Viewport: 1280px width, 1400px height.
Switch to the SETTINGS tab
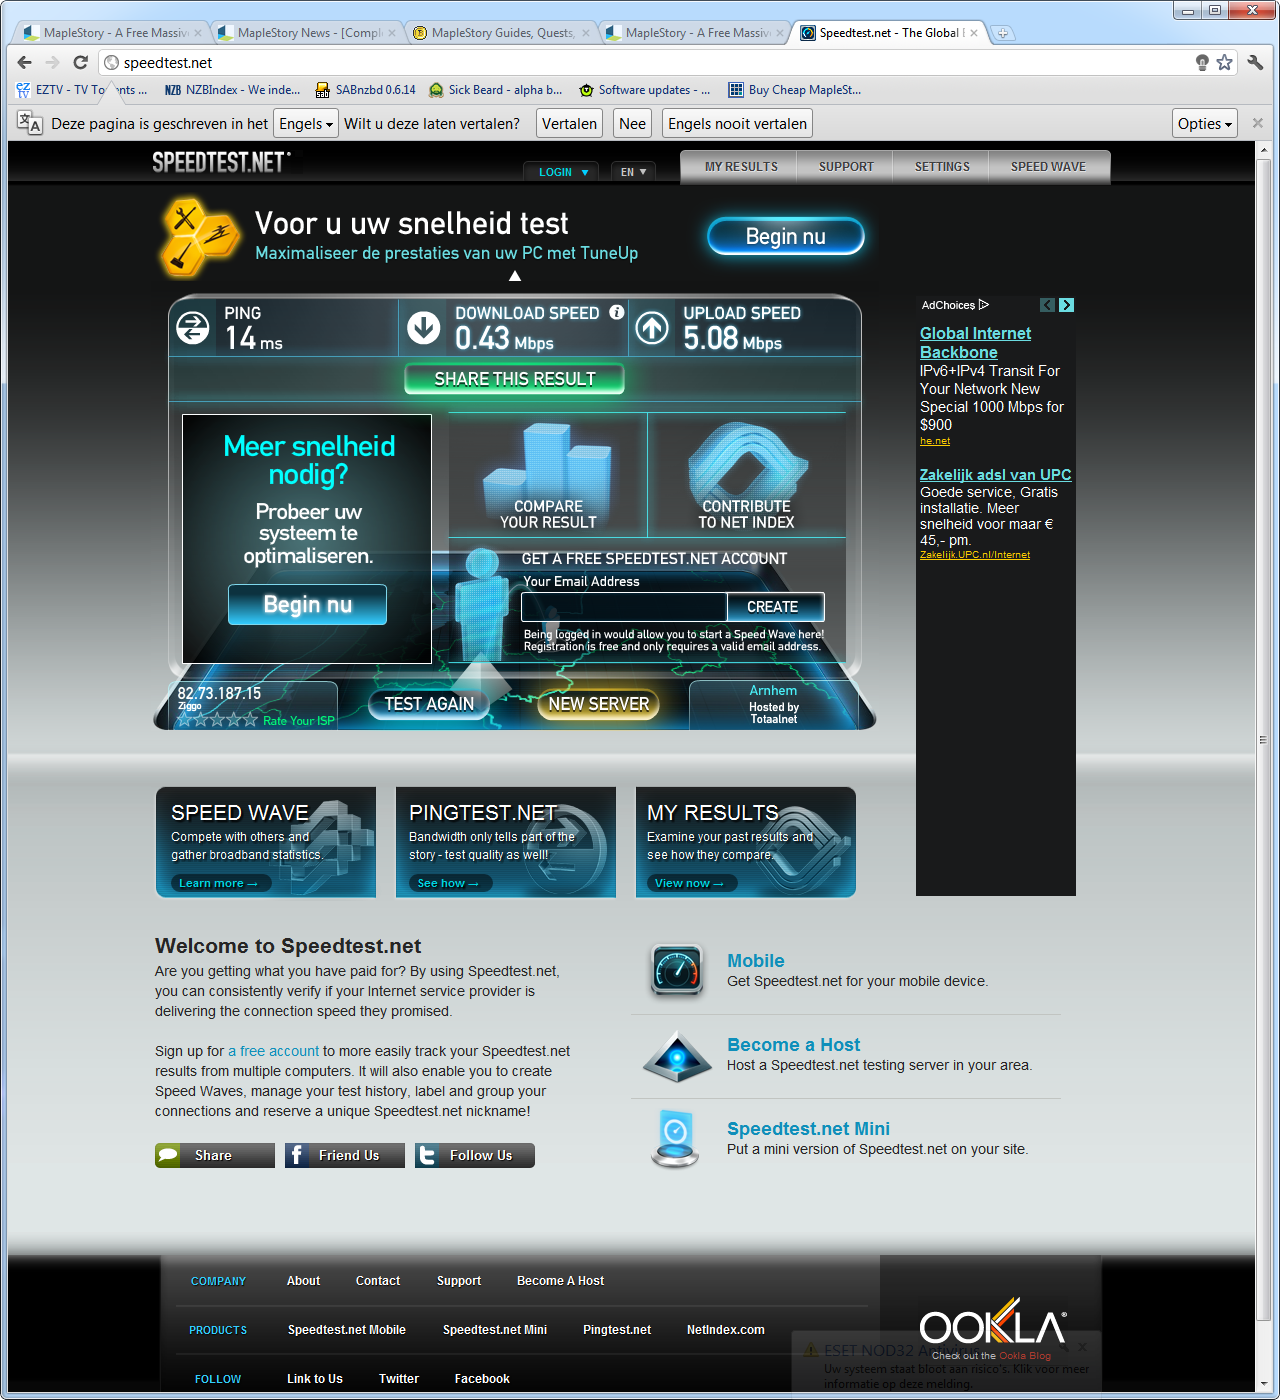(x=941, y=167)
